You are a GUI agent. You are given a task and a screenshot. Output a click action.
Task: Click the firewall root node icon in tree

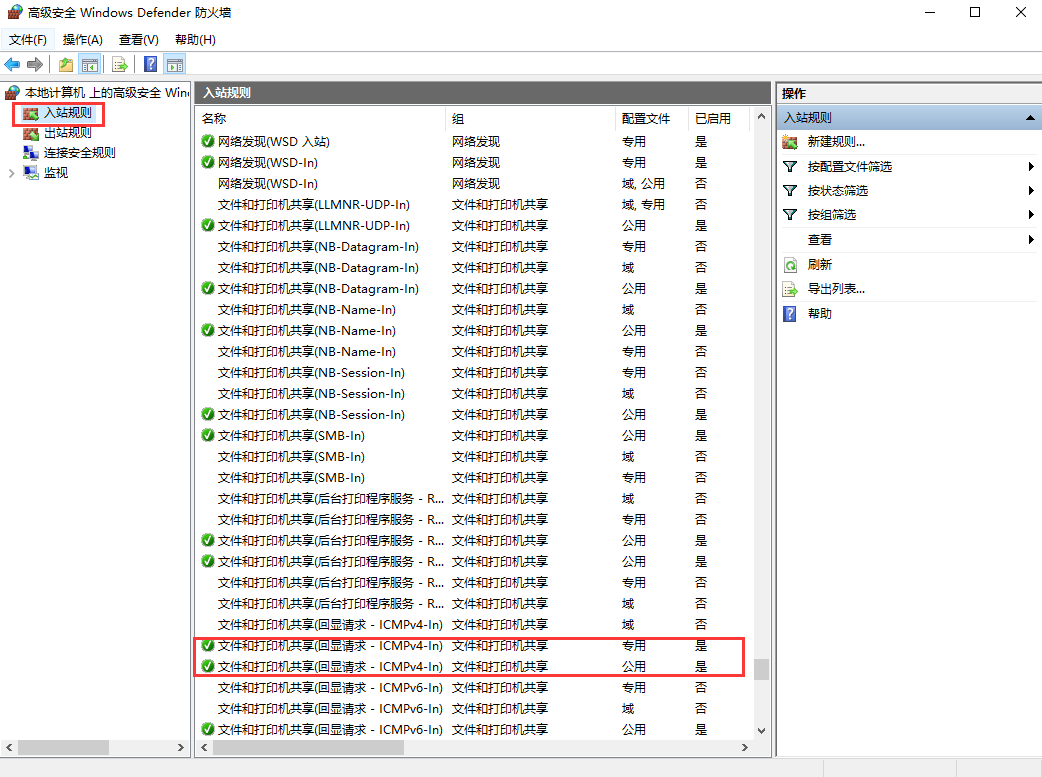[13, 92]
